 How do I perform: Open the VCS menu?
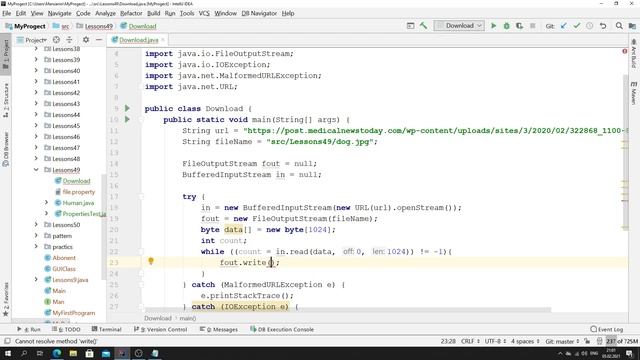[x=204, y=13]
